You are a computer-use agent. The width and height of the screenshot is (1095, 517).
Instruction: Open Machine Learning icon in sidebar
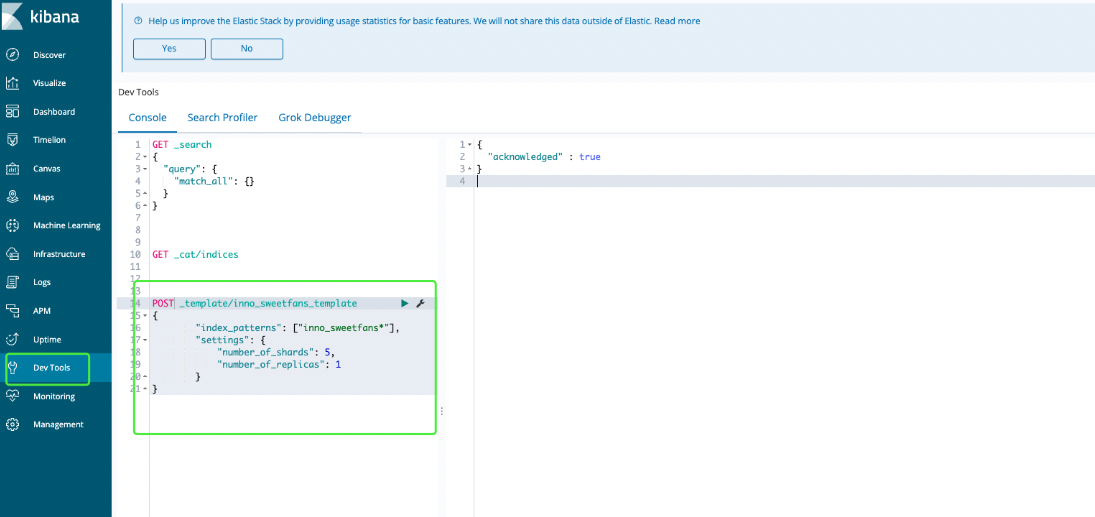(13, 226)
